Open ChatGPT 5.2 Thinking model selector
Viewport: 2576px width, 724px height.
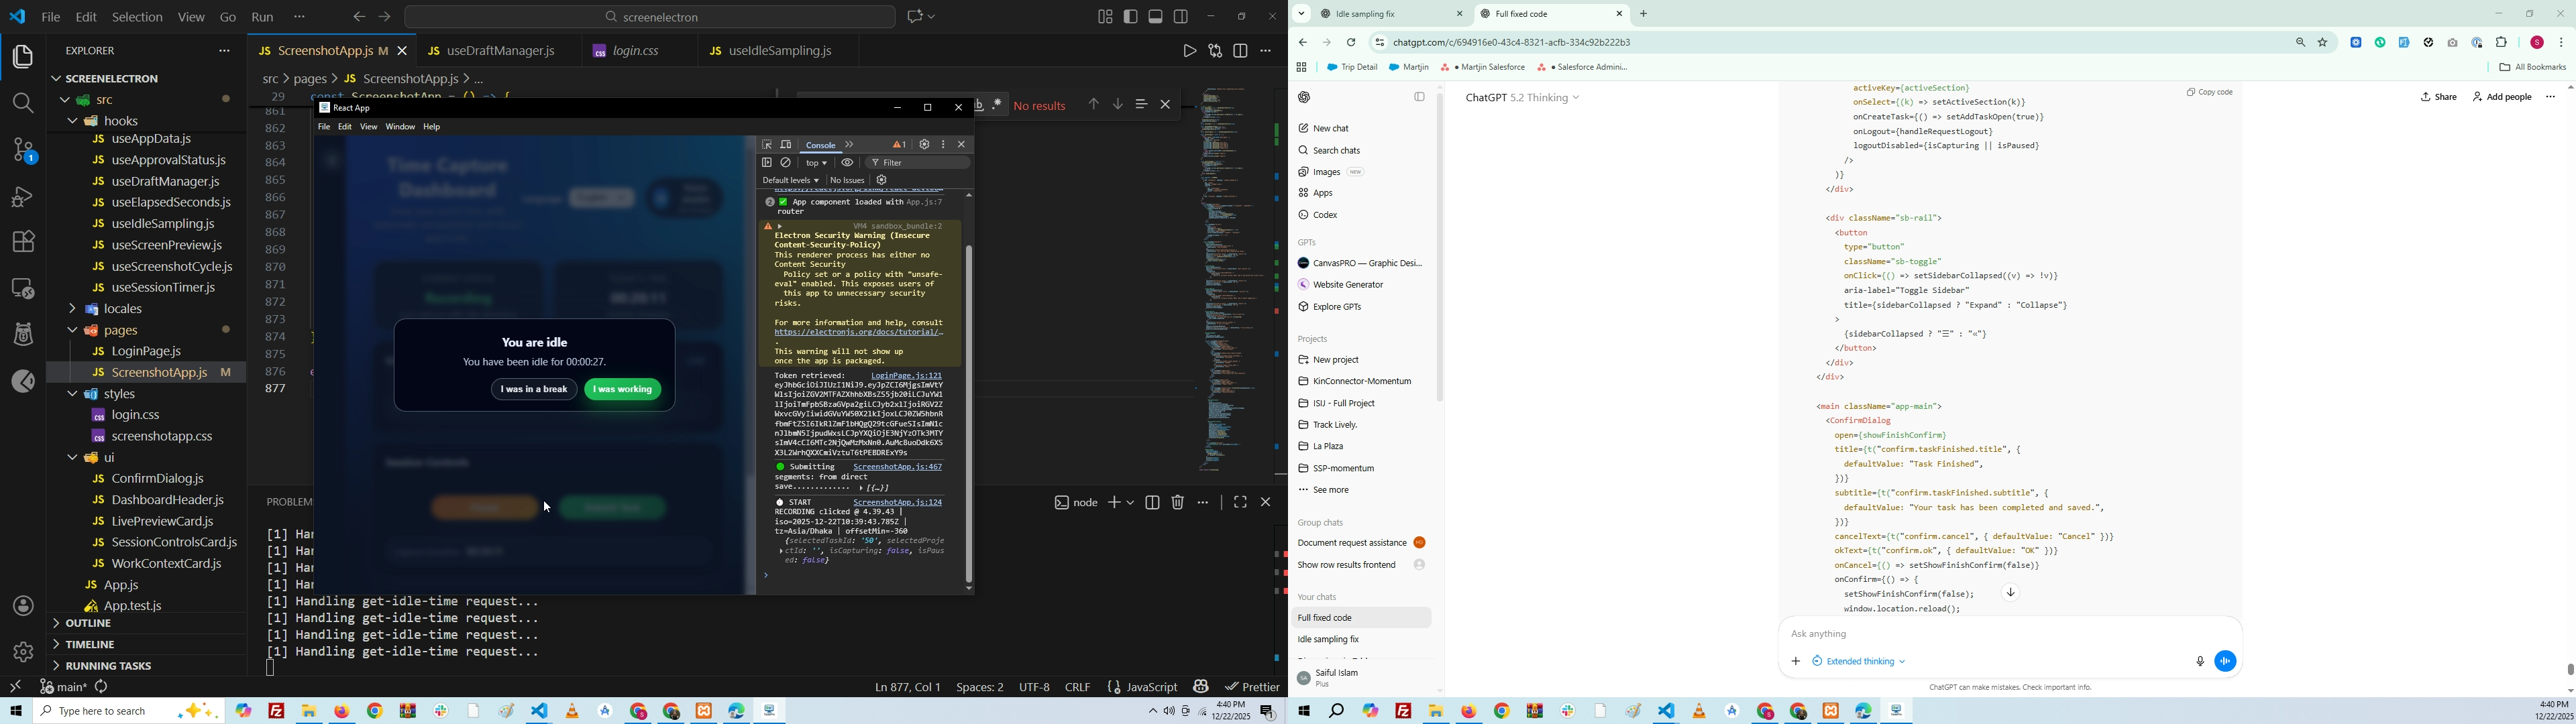1522,98
